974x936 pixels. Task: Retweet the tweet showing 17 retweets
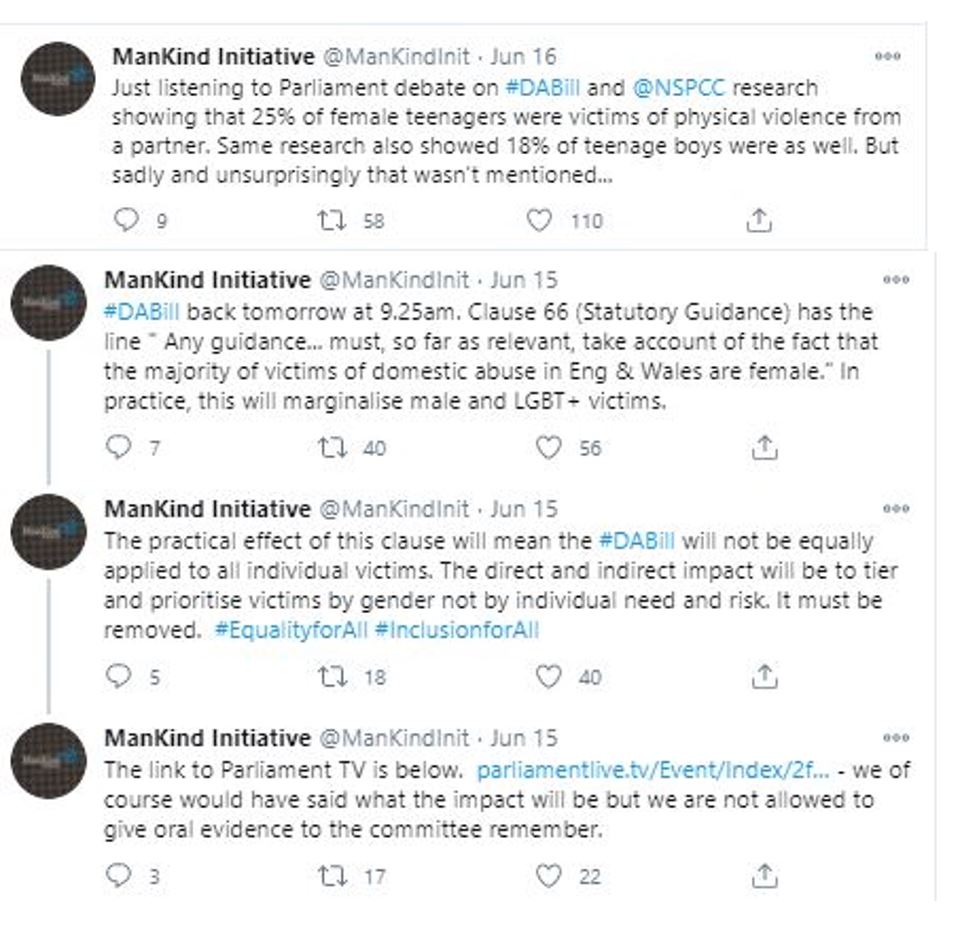pos(332,876)
